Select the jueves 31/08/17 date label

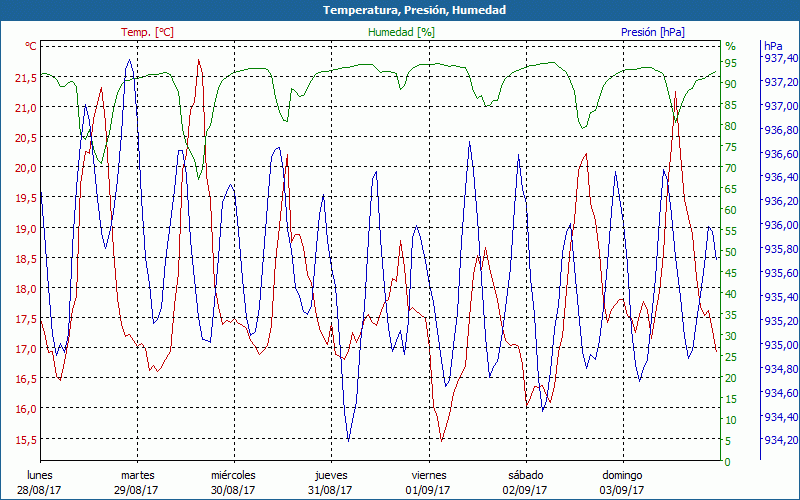coord(331,482)
